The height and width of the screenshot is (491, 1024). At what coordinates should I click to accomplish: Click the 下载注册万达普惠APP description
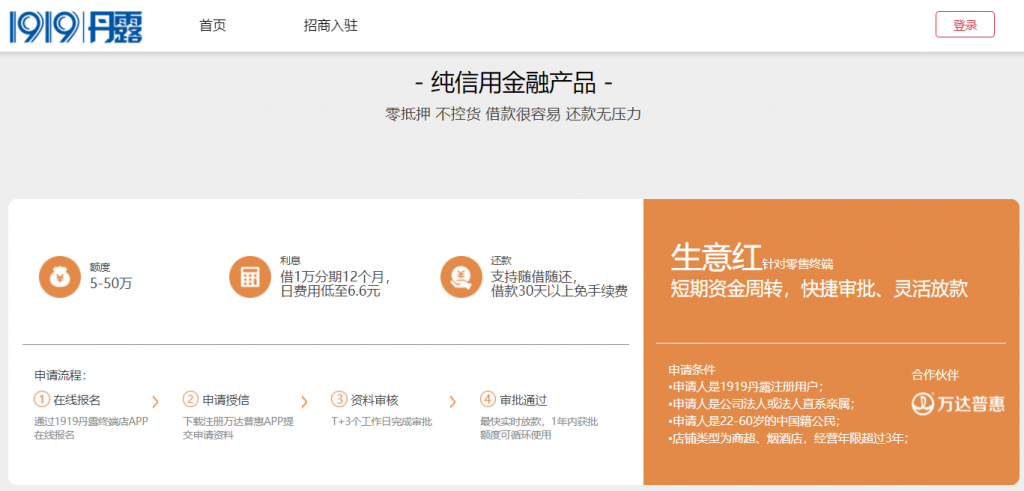(239, 428)
